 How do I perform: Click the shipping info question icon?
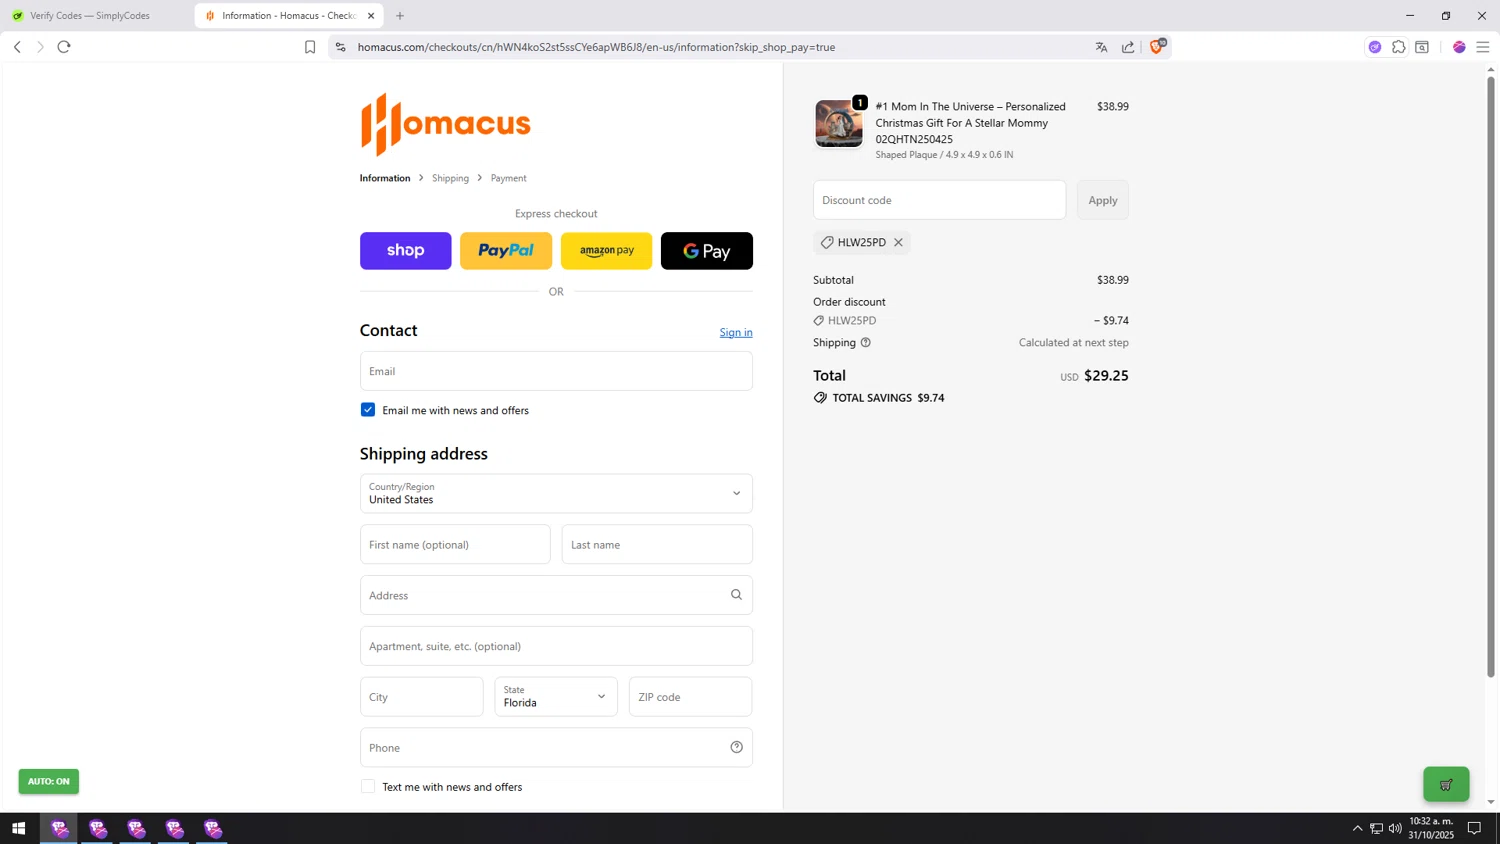click(x=866, y=342)
